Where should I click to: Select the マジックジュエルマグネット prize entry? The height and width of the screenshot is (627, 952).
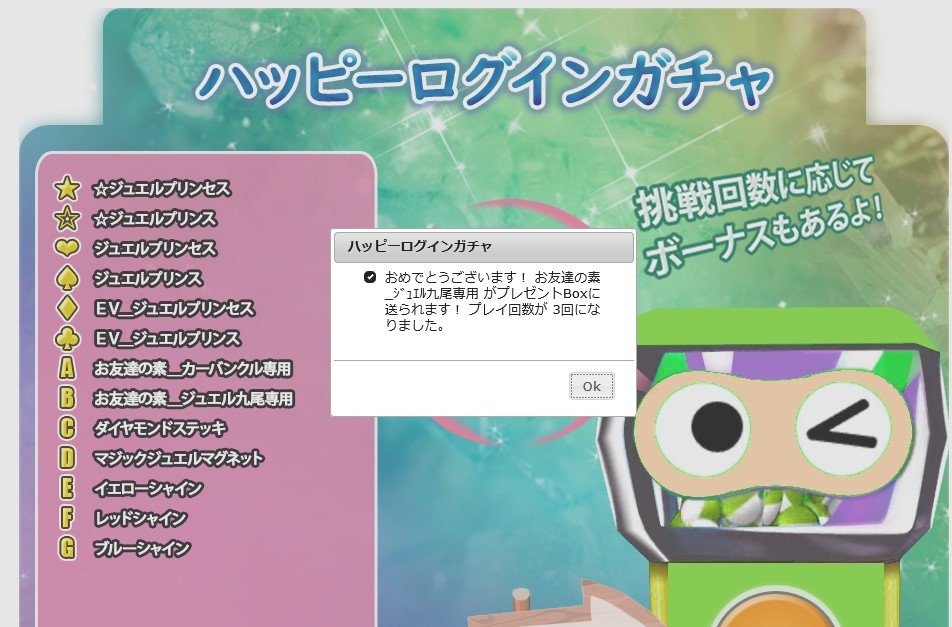tap(178, 458)
